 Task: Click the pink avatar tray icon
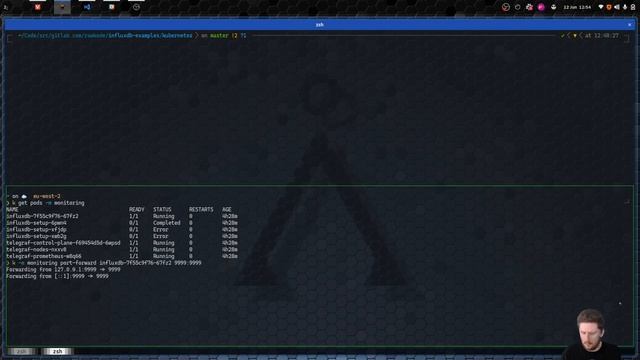click(x=541, y=7)
